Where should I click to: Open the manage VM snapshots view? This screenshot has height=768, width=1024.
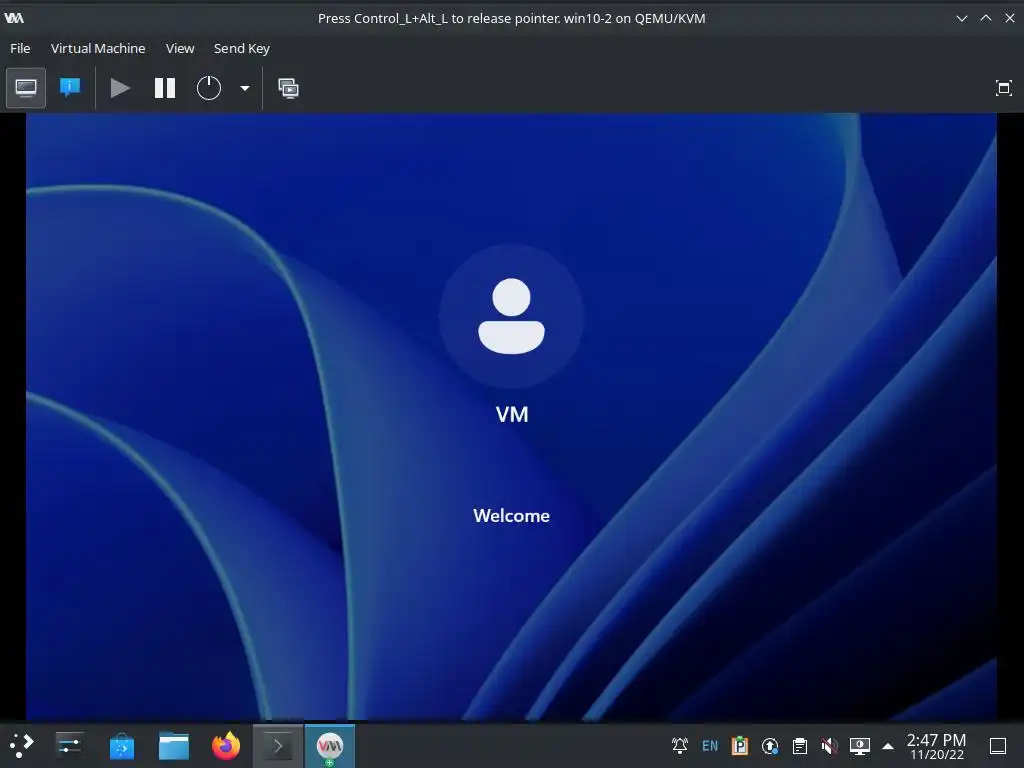pos(288,88)
